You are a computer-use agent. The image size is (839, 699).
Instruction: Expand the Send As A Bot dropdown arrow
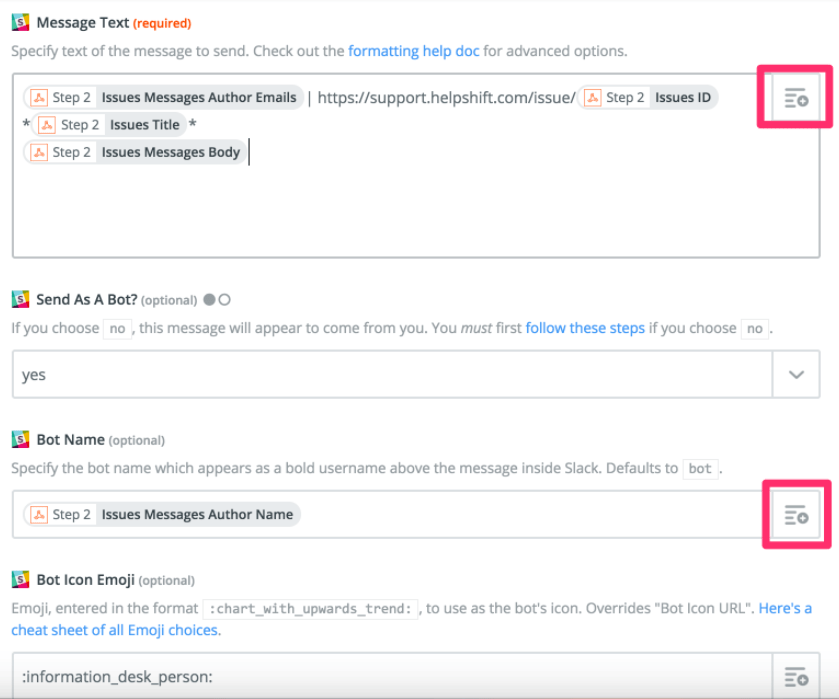click(x=796, y=375)
